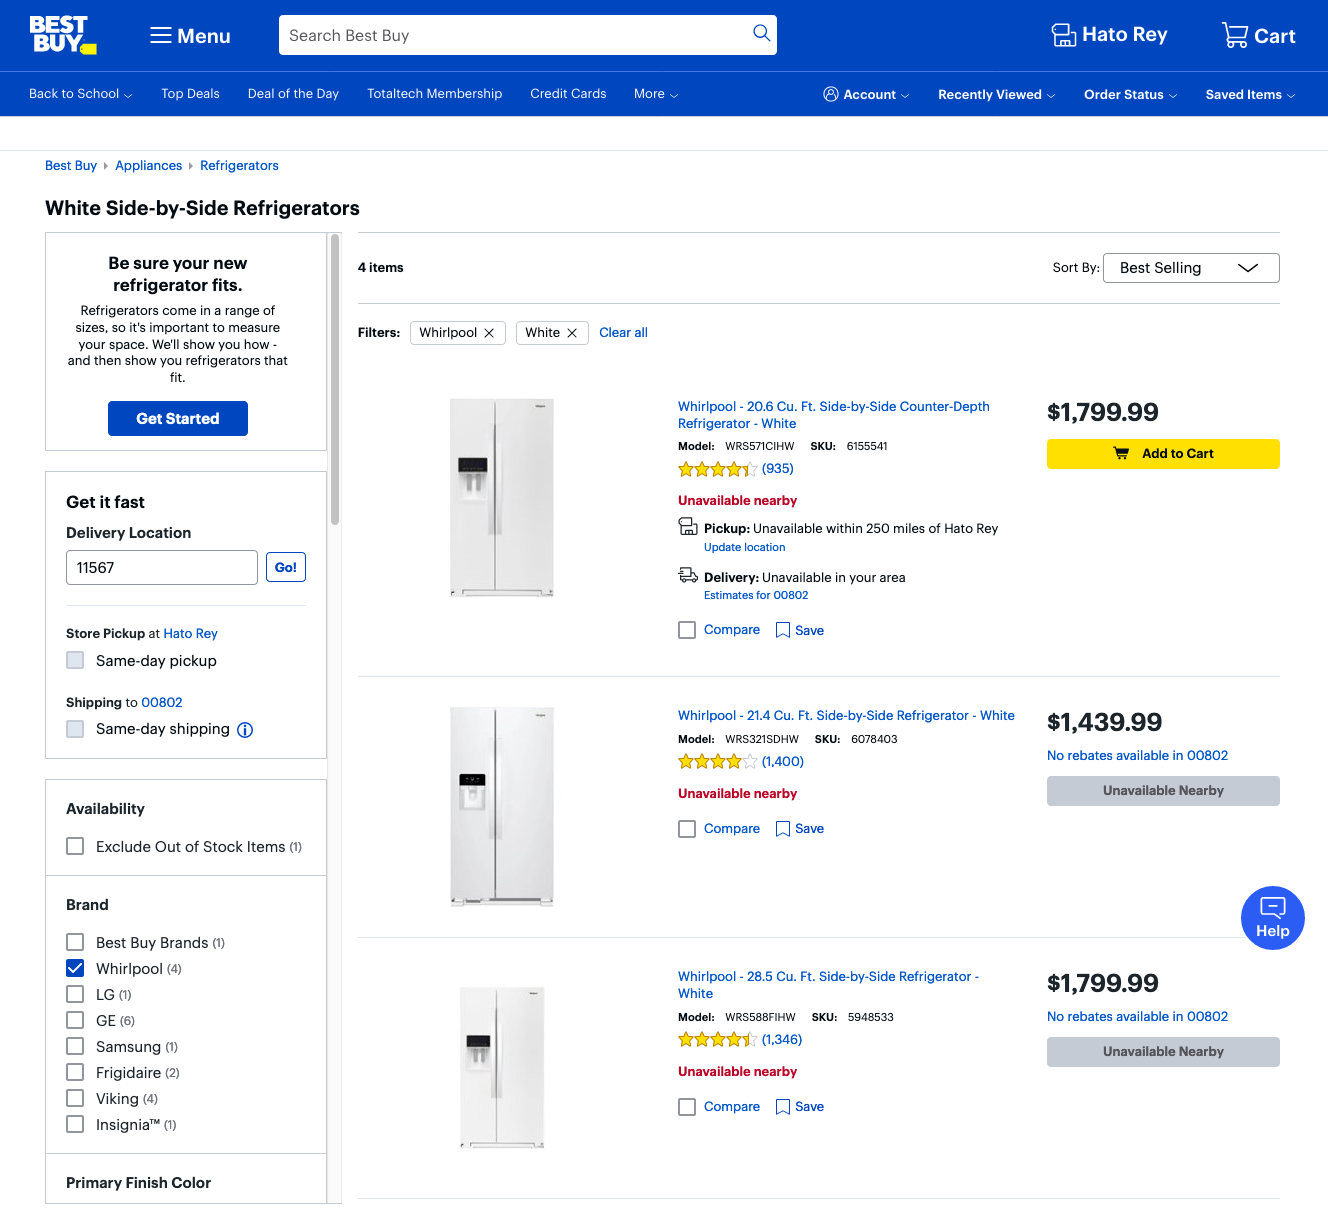
Task: Open the Account dropdown
Action: coord(866,94)
